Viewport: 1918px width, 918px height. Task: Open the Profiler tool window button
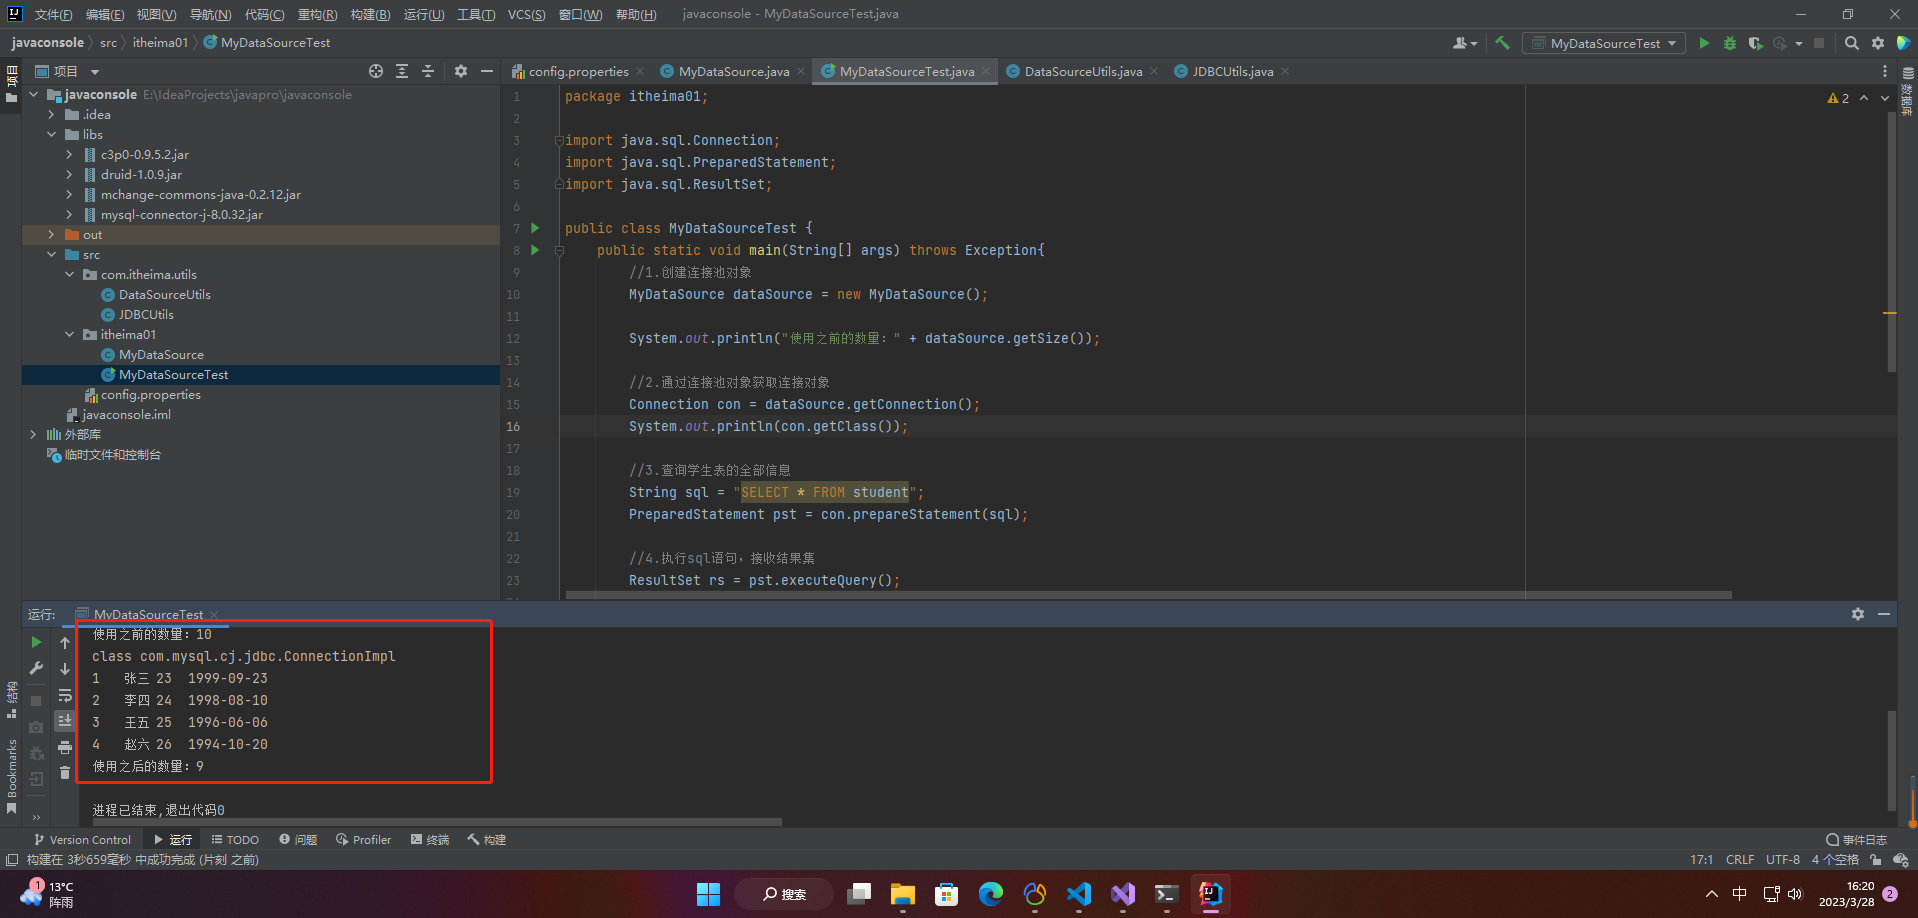point(363,840)
